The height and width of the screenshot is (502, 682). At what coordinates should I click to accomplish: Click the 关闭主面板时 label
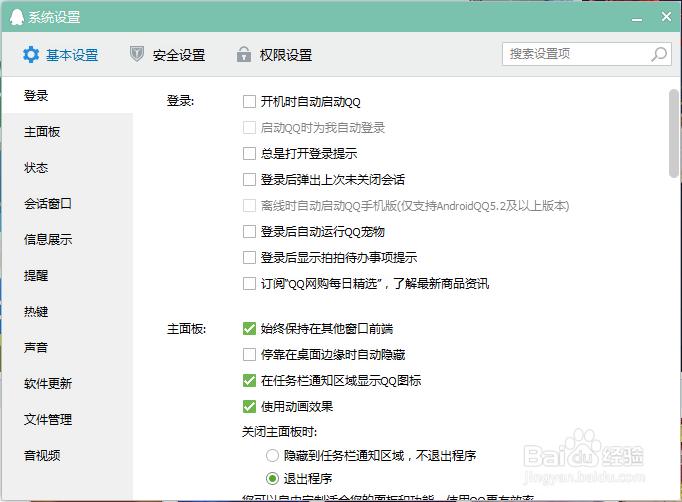[x=280, y=432]
